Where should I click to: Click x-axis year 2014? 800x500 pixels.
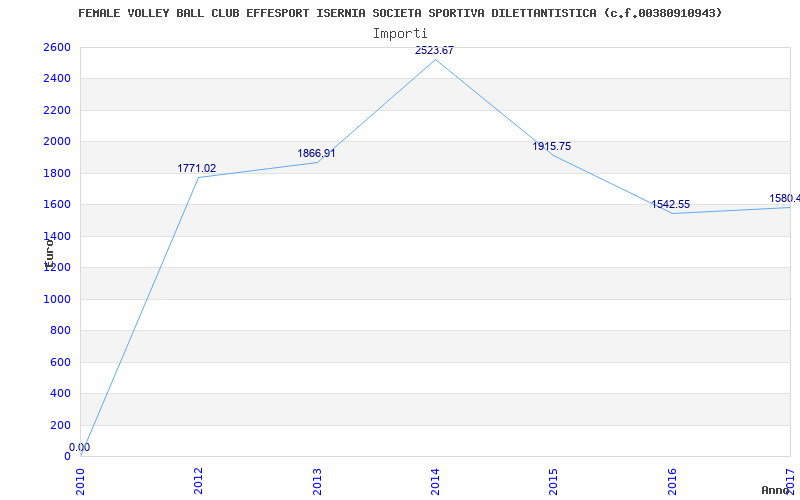[435, 481]
